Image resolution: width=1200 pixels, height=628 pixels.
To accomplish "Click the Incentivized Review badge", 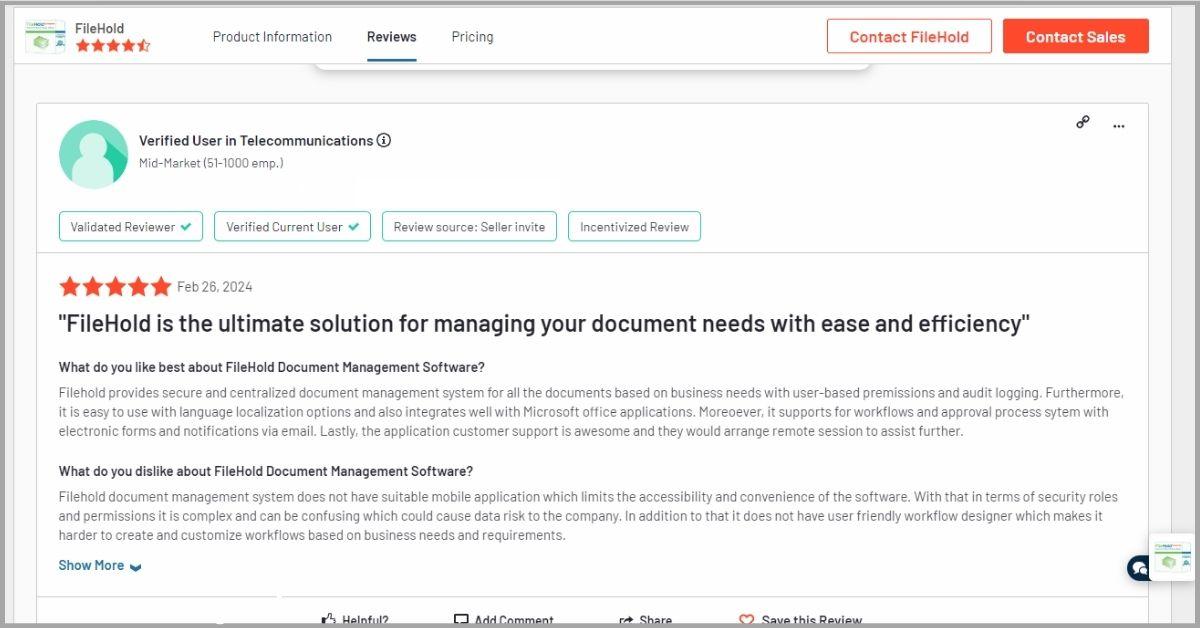I will tap(634, 227).
